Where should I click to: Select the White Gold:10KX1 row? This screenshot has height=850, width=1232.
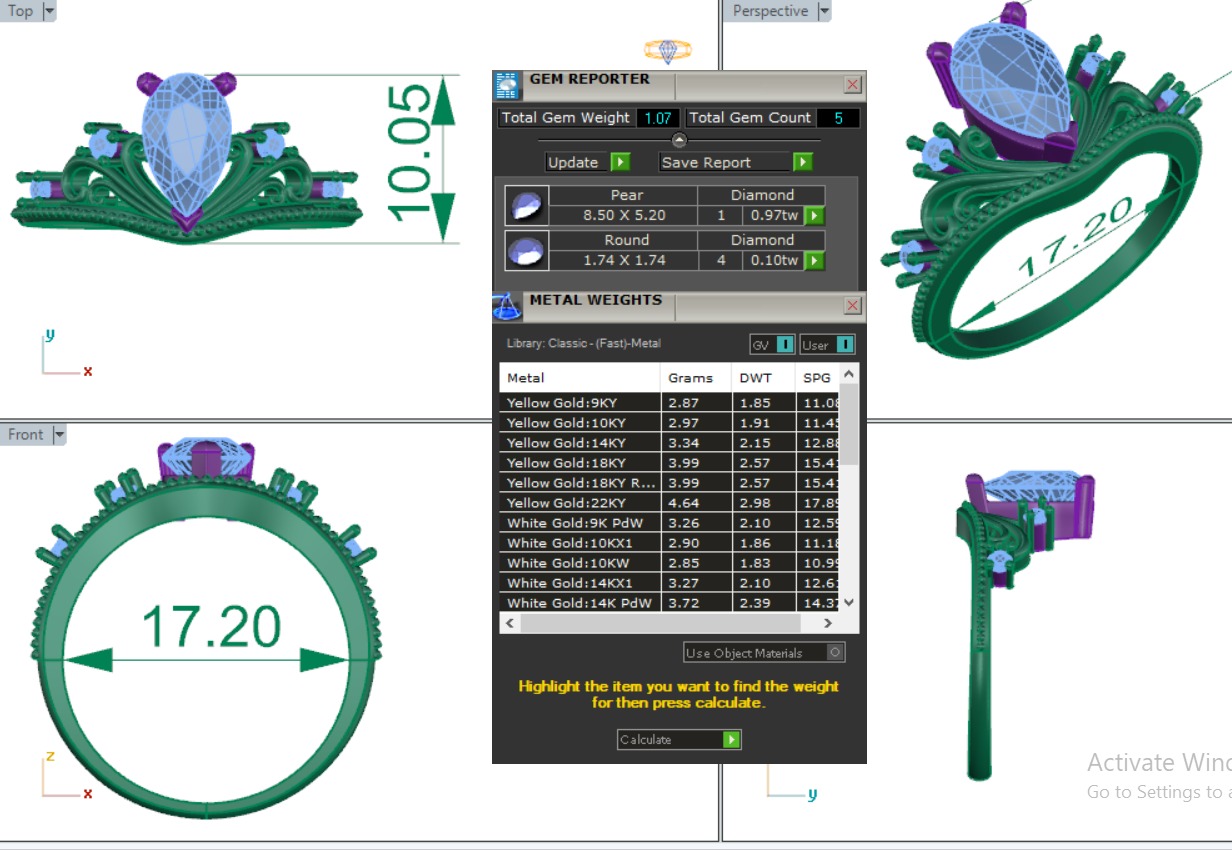tap(670, 543)
